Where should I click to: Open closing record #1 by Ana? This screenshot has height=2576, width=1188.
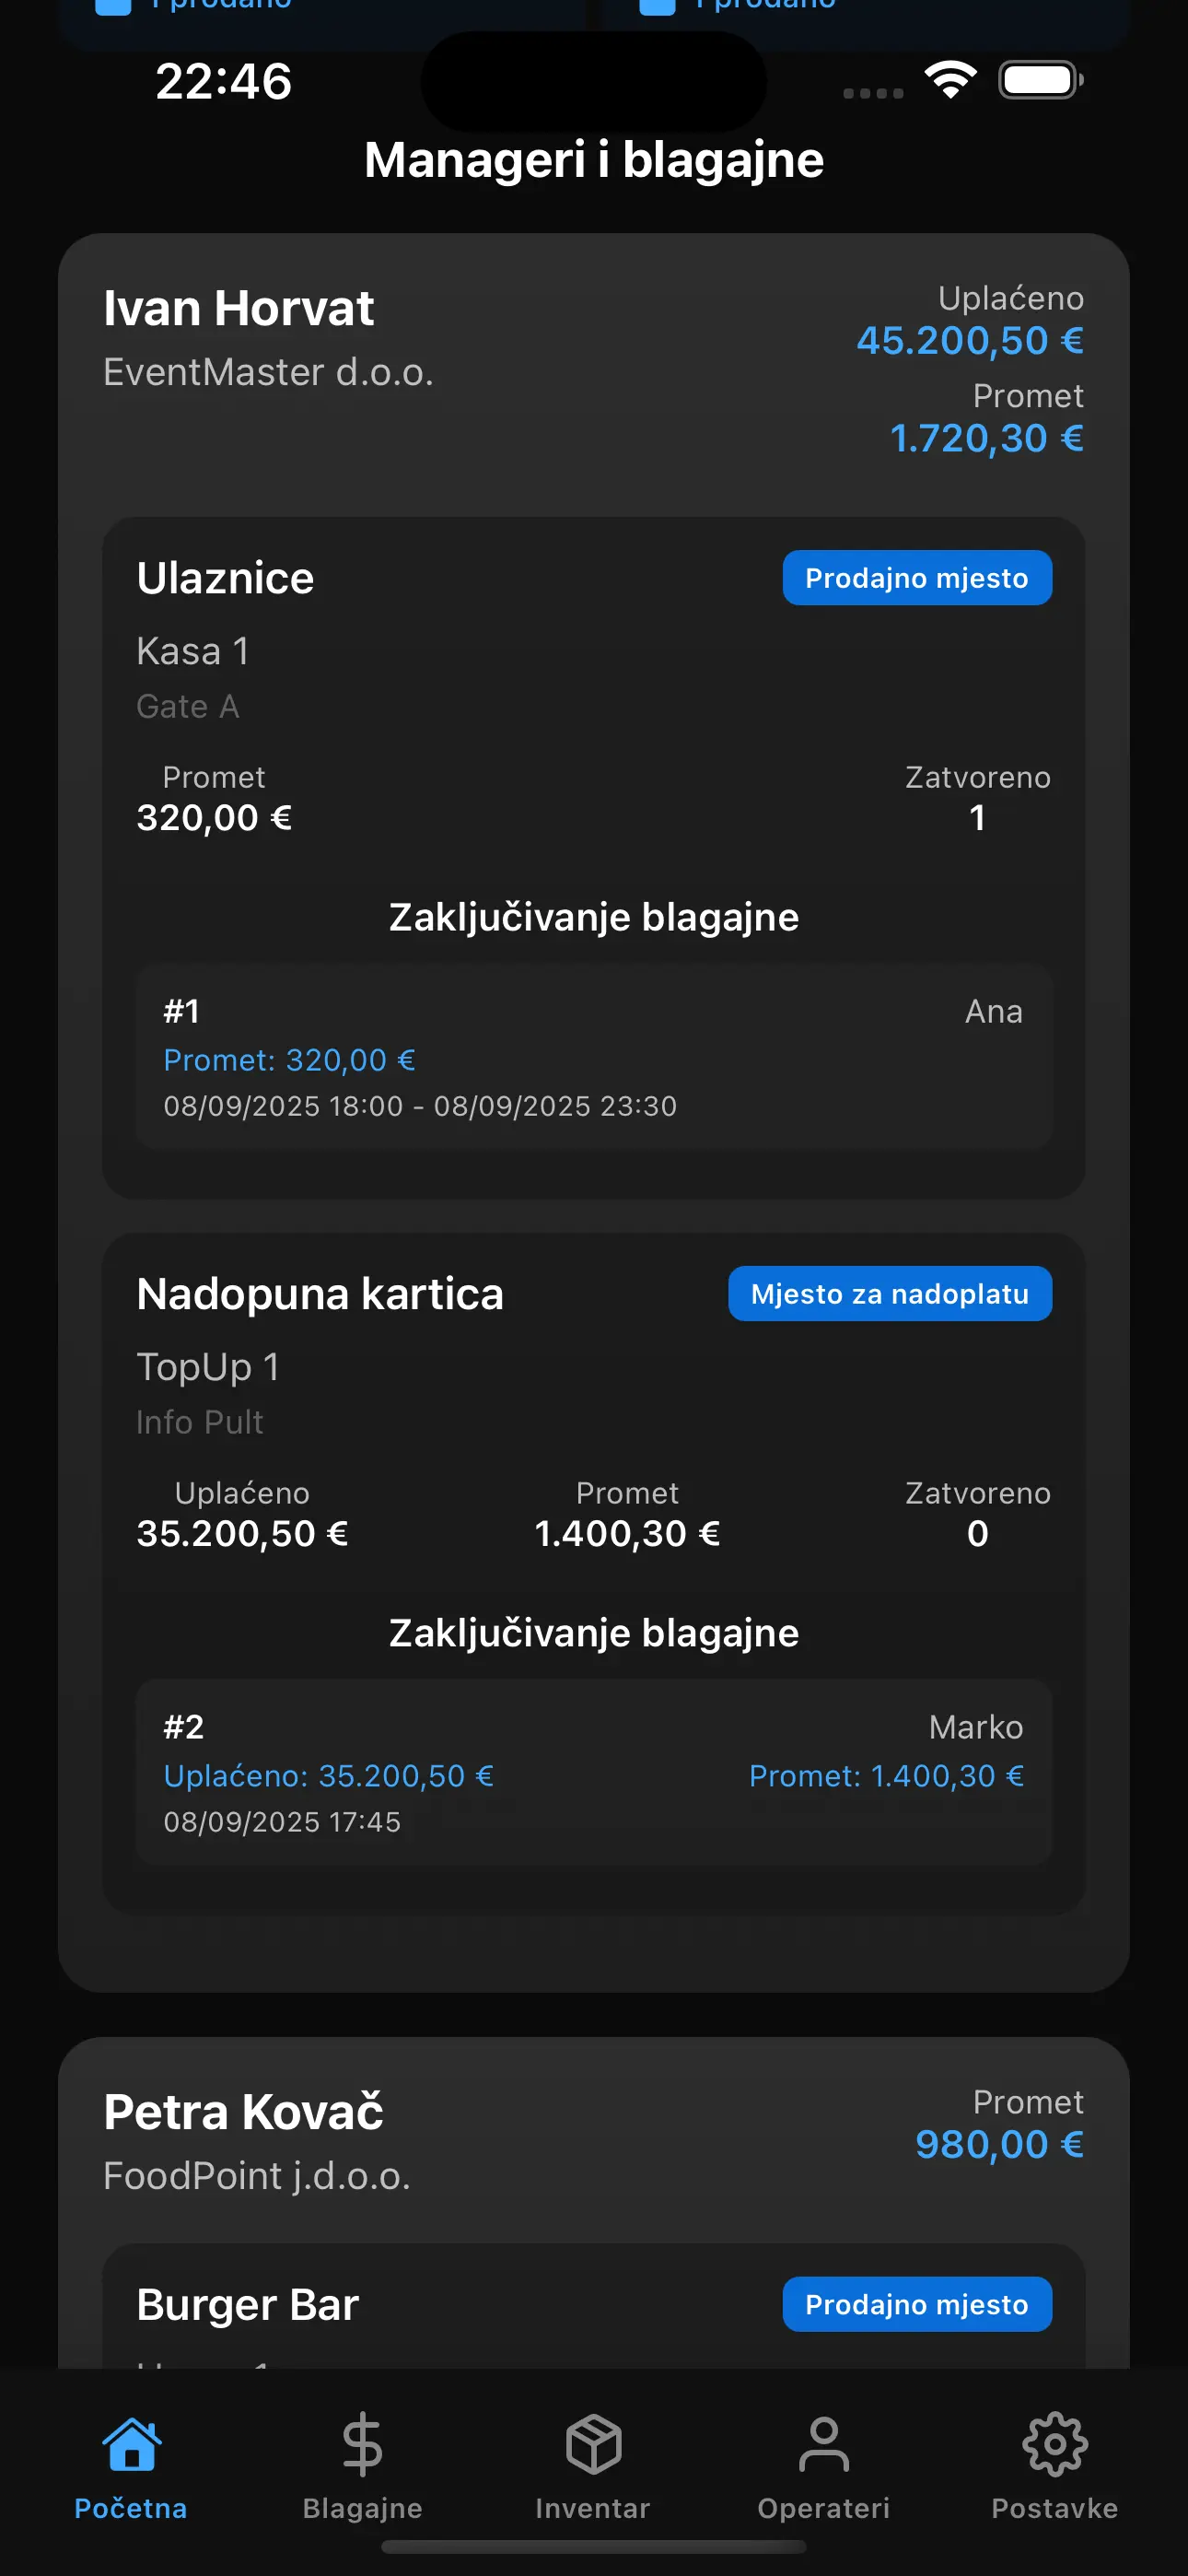(593, 1057)
